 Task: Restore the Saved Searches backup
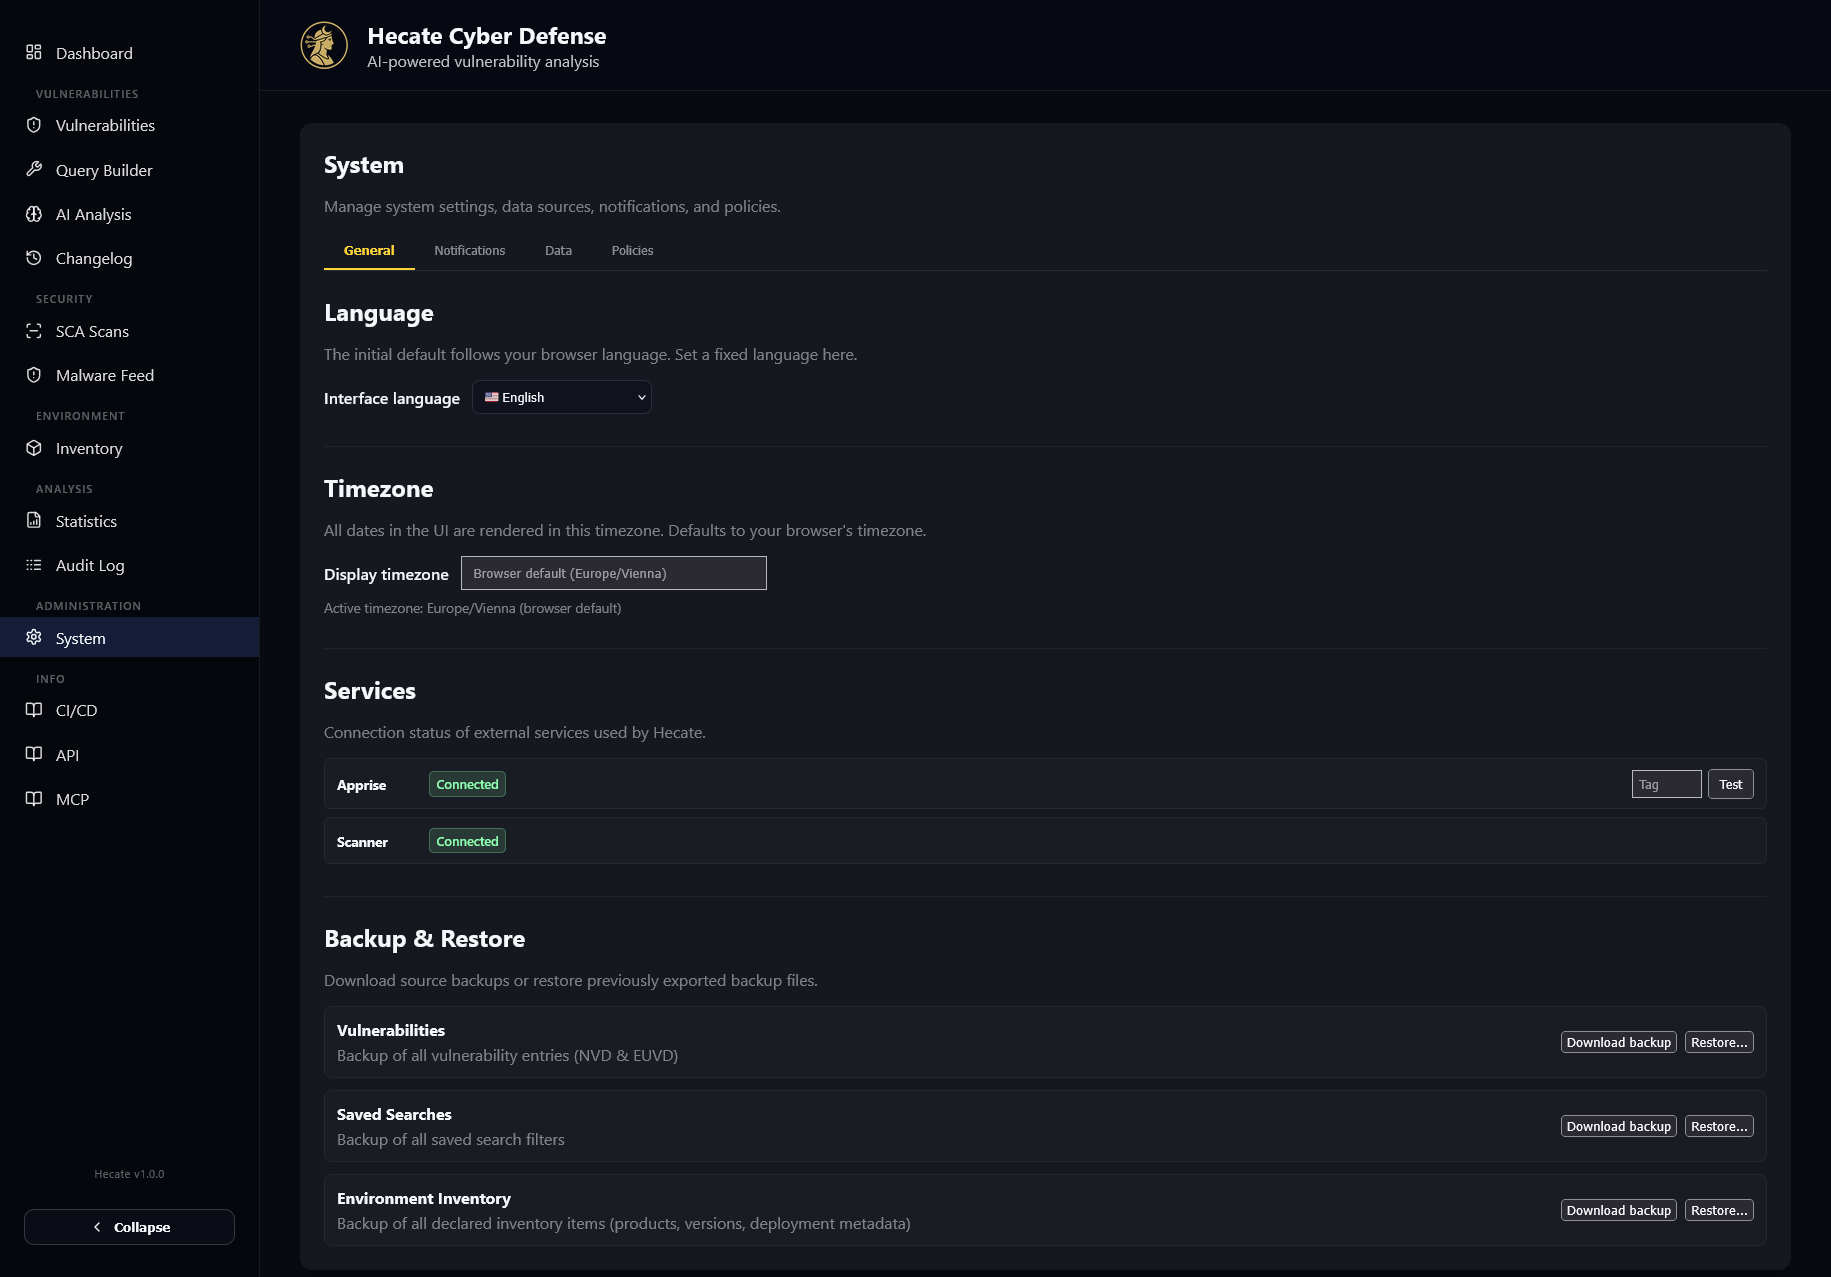[x=1719, y=1126]
